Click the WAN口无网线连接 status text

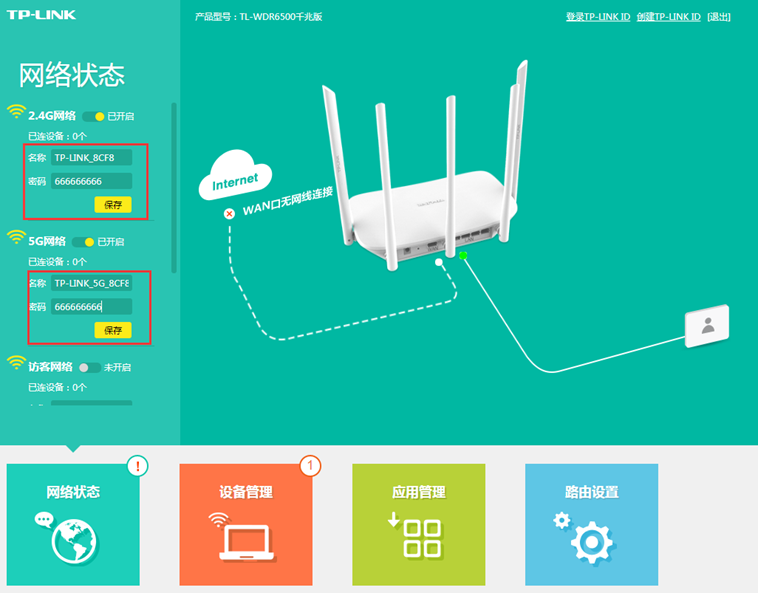pyautogui.click(x=288, y=201)
